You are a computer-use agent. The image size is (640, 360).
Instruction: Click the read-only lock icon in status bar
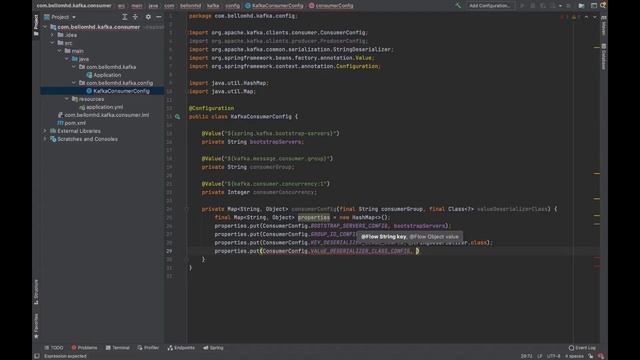tap(591, 356)
